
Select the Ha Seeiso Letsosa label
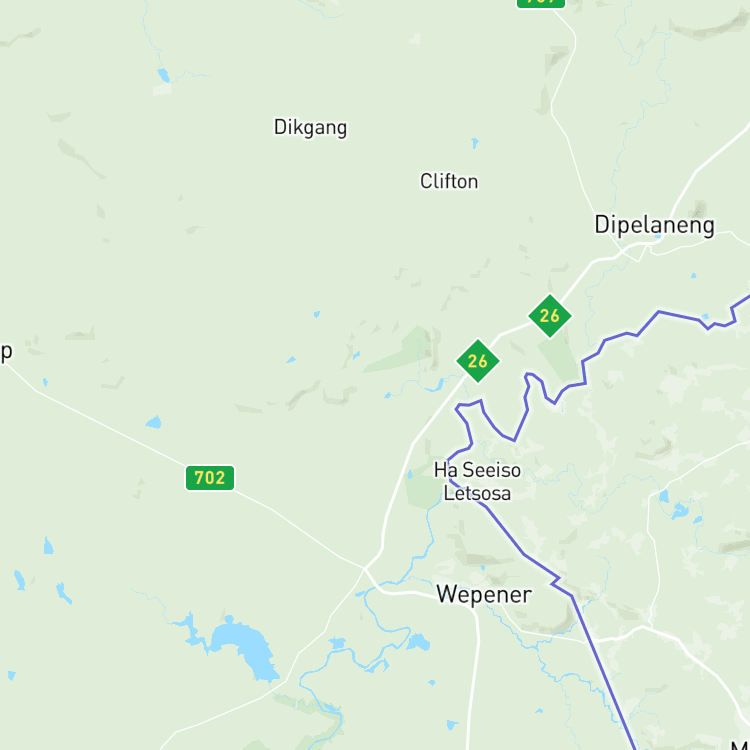pyautogui.click(x=477, y=482)
